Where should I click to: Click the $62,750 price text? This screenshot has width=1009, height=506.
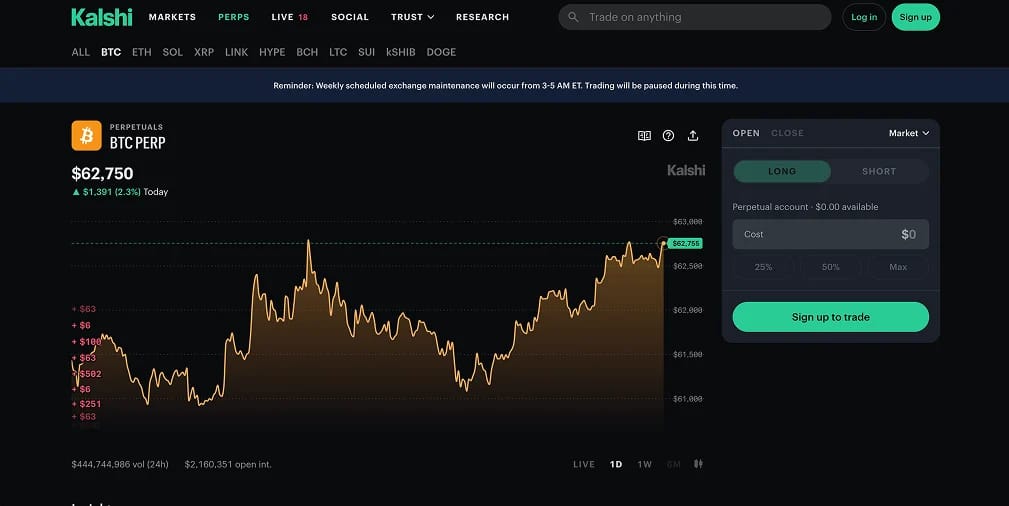102,173
